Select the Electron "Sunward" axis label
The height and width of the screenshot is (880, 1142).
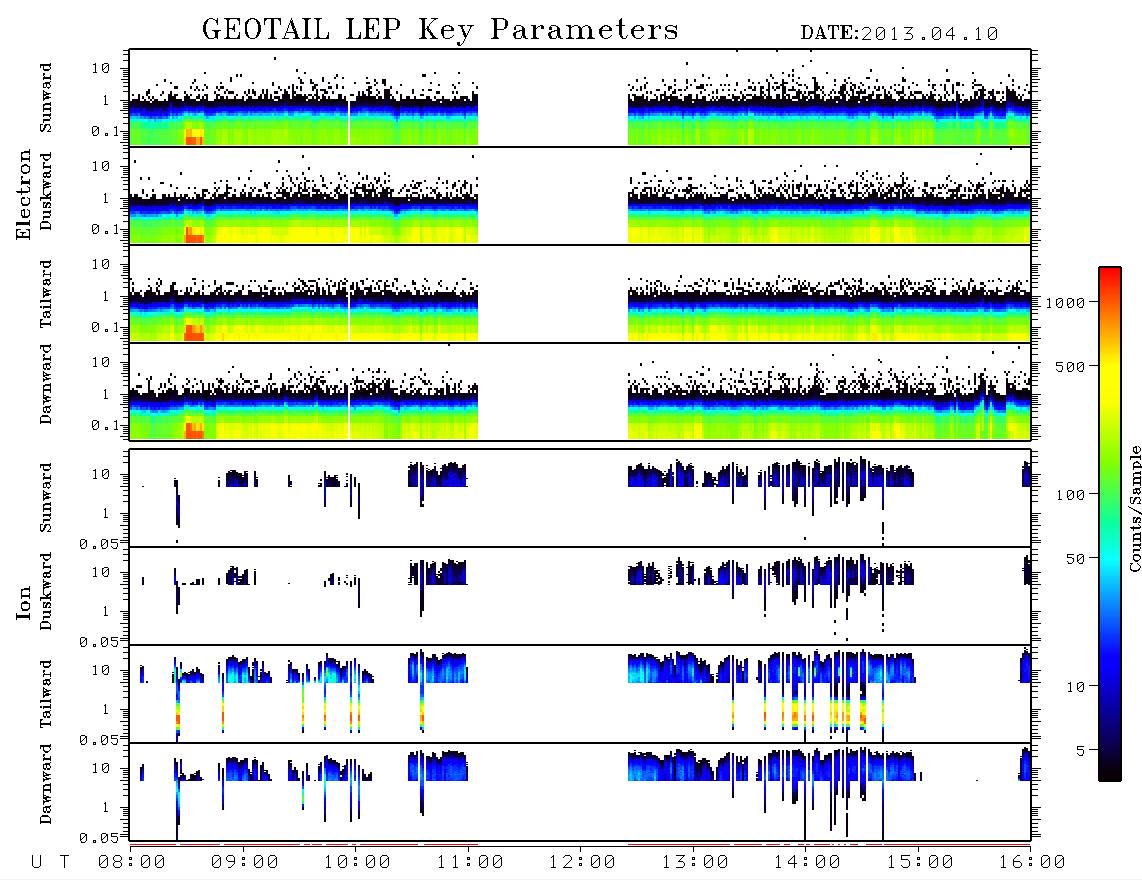click(46, 98)
